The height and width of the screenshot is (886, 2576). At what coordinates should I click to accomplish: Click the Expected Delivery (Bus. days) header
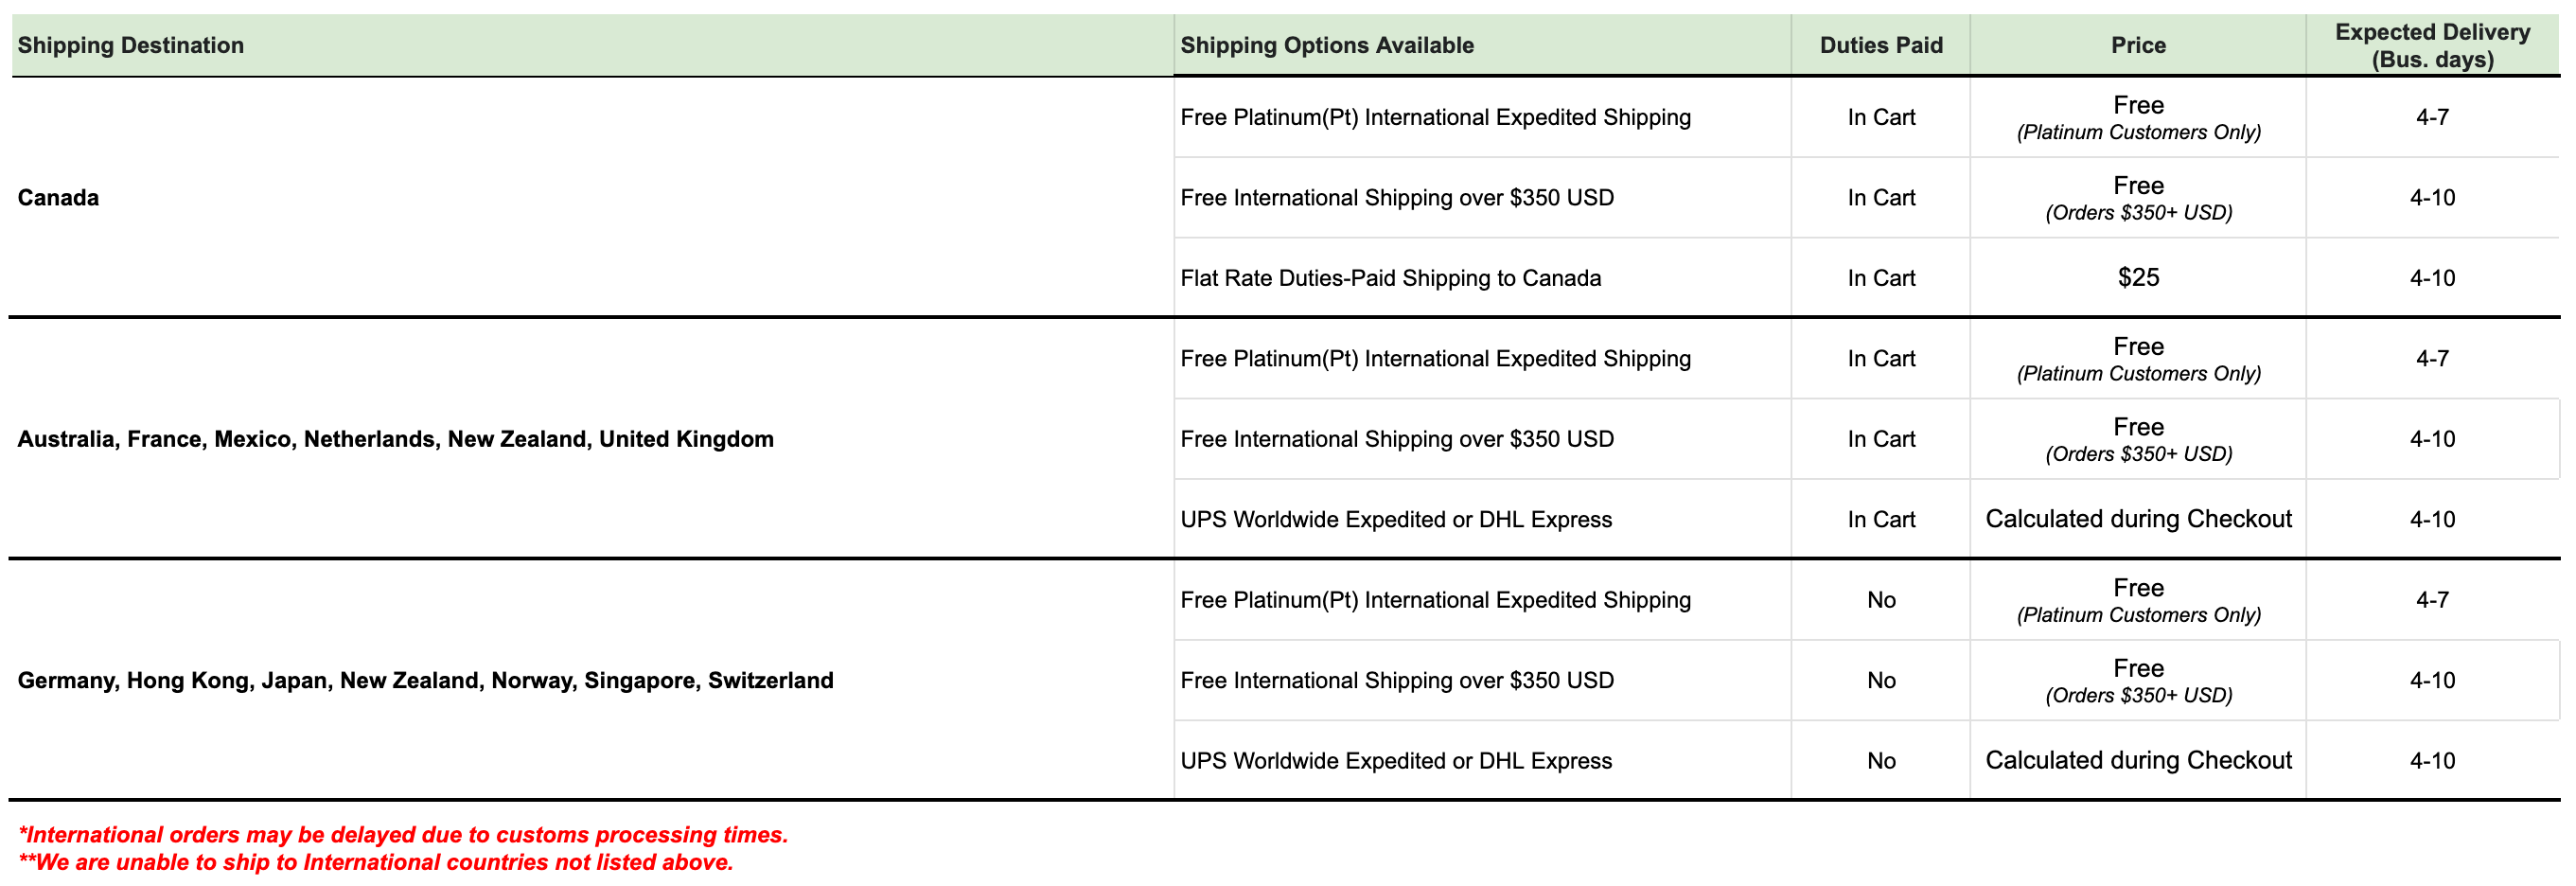click(x=2432, y=45)
